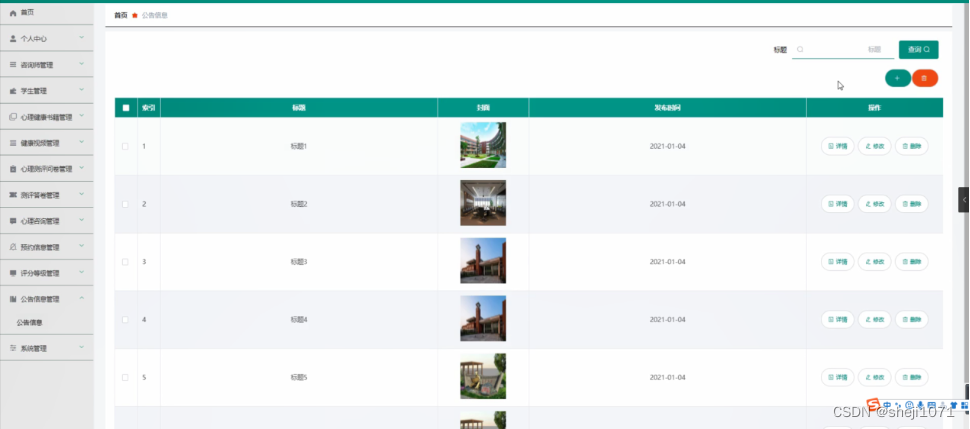Image resolution: width=970 pixels, height=429 pixels.
Task: Click the orange trash batch-delete button
Action: coord(925,78)
